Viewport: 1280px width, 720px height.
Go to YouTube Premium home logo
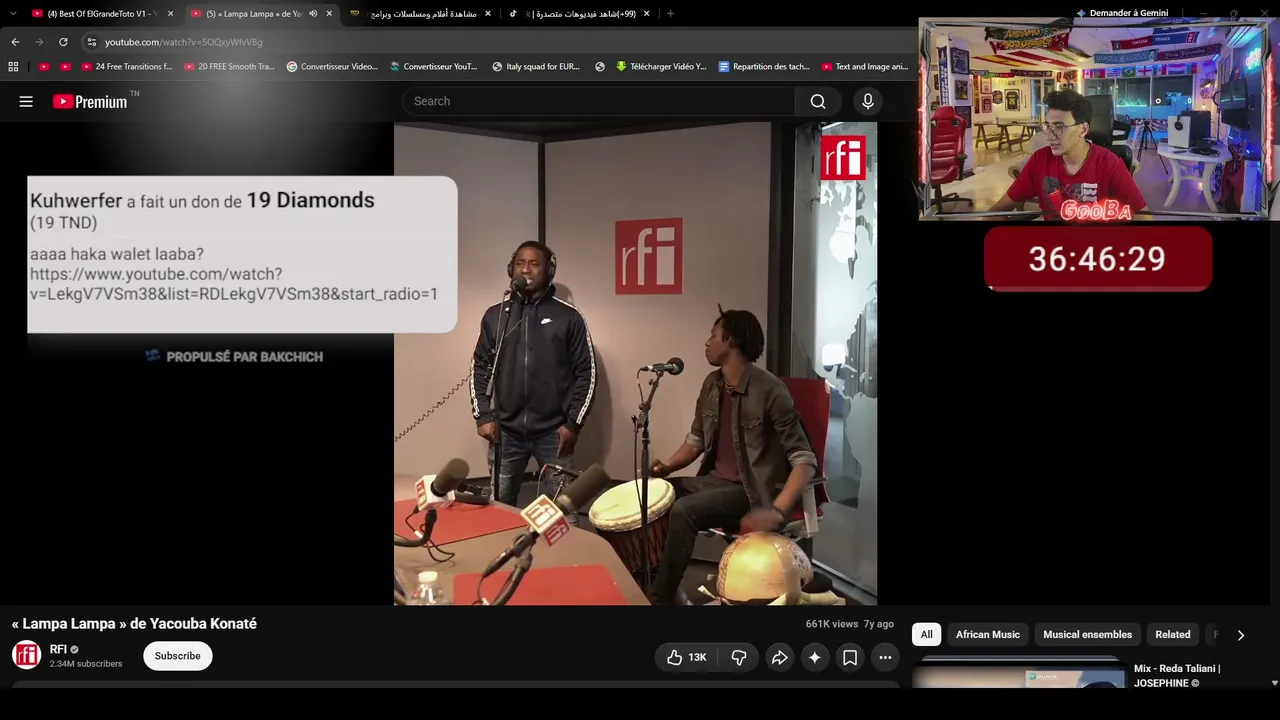(90, 101)
